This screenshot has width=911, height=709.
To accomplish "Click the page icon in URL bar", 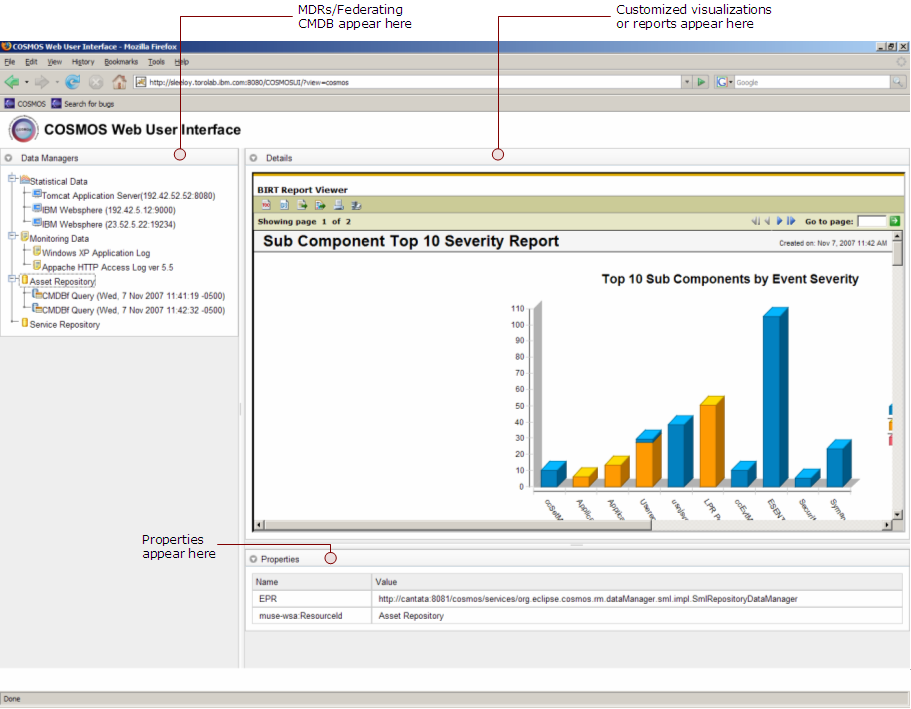I will click(141, 82).
